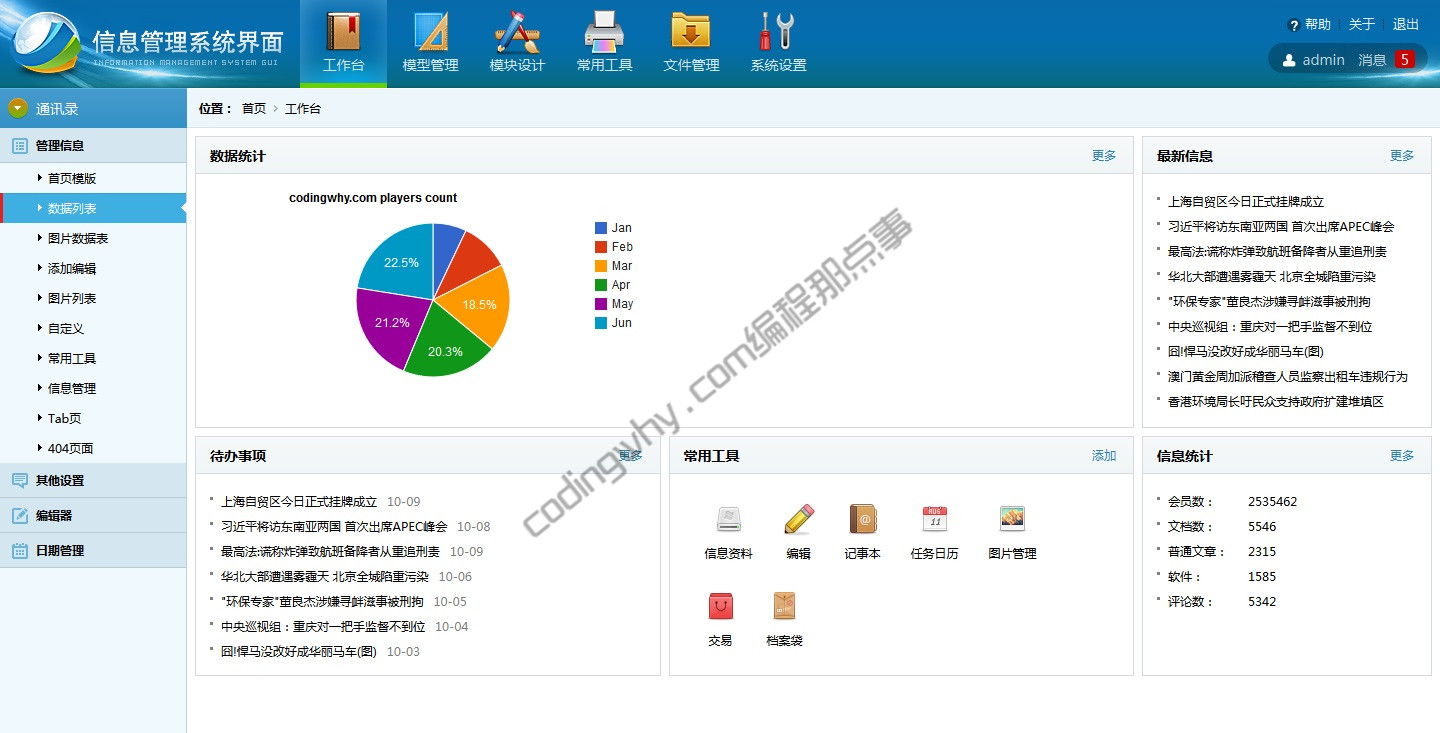Viewport: 1440px width, 733px height.
Task: Collapse the 通讯录 sidebar section
Action: (x=18, y=108)
